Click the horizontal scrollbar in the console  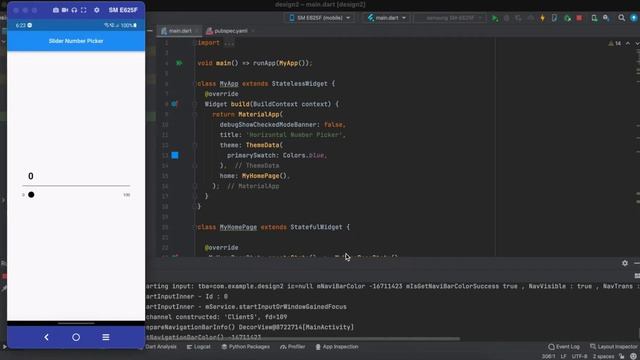click(x=302, y=339)
